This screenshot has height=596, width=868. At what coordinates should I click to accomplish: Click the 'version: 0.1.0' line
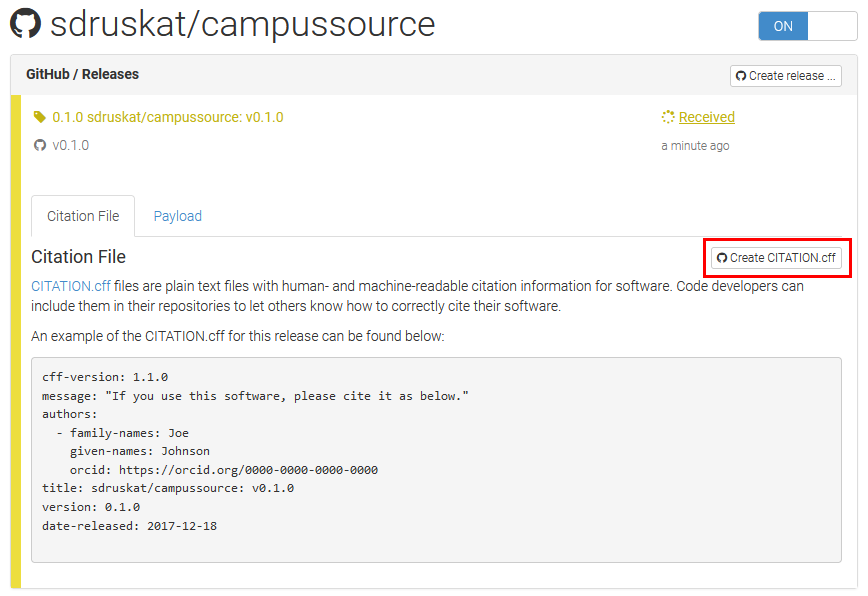pyautogui.click(x=91, y=507)
